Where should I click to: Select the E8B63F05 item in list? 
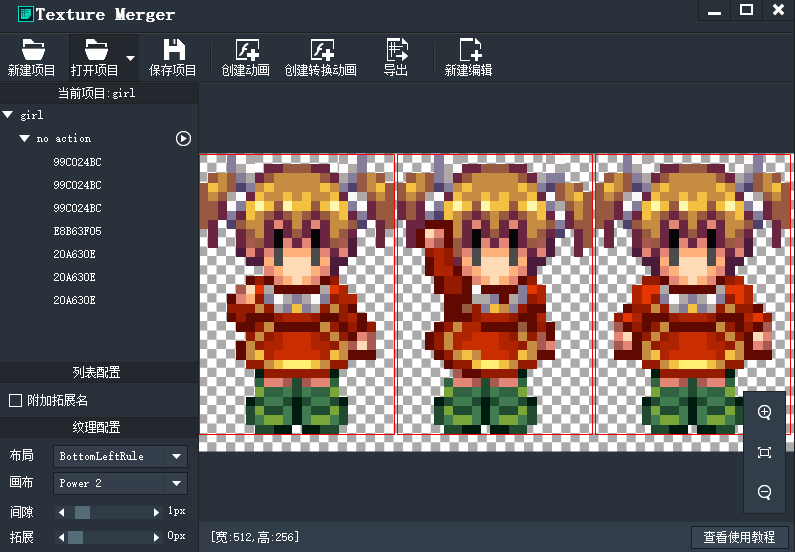pos(77,231)
